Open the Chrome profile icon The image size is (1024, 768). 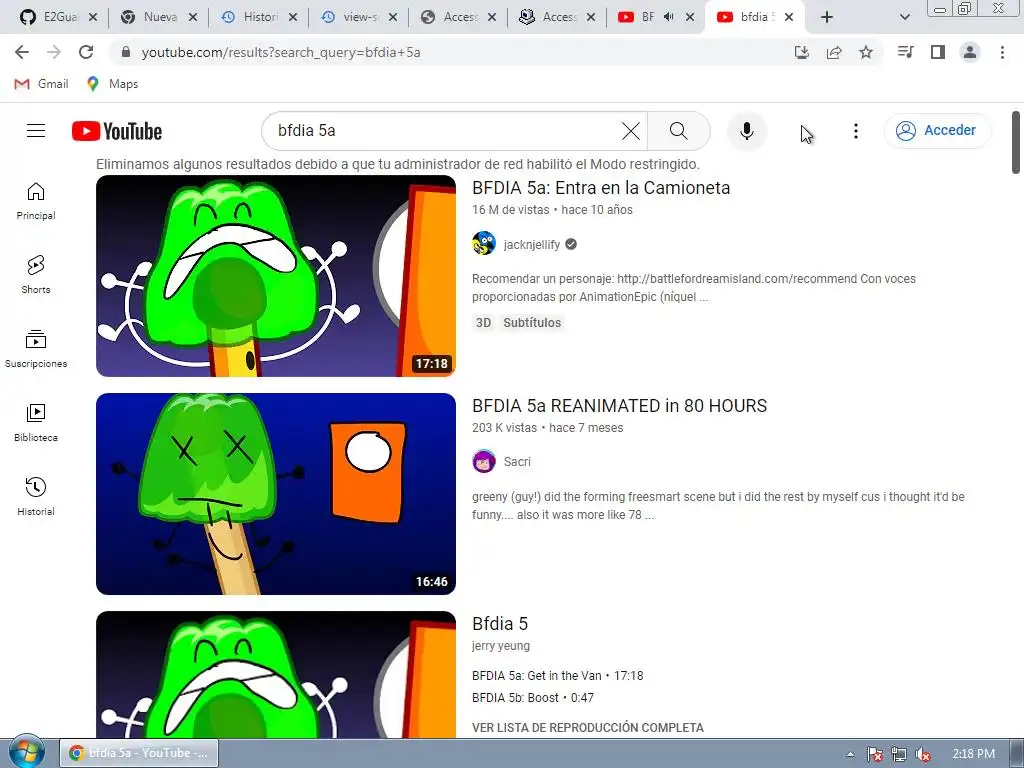[x=970, y=52]
